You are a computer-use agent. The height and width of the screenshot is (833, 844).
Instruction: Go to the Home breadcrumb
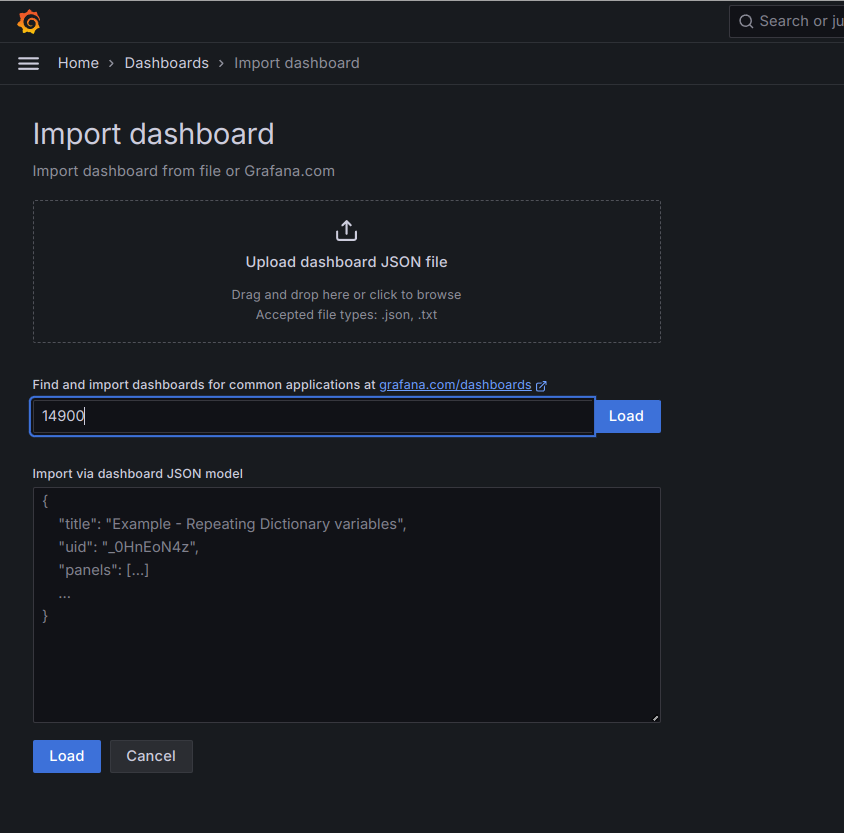[78, 63]
